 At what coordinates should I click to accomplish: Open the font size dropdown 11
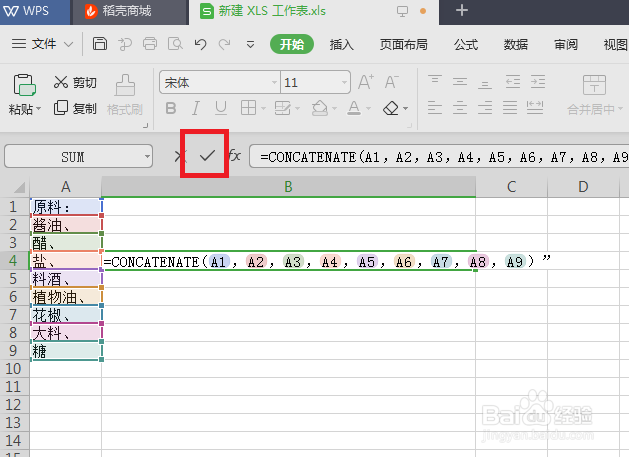[344, 83]
